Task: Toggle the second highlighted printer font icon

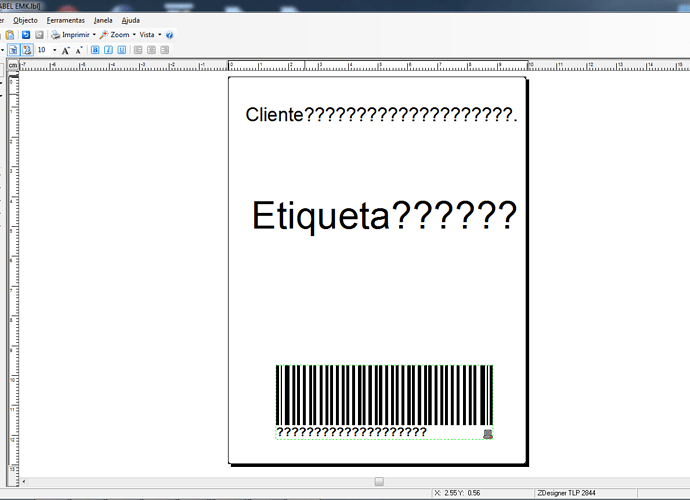Action: pyautogui.click(x=27, y=50)
